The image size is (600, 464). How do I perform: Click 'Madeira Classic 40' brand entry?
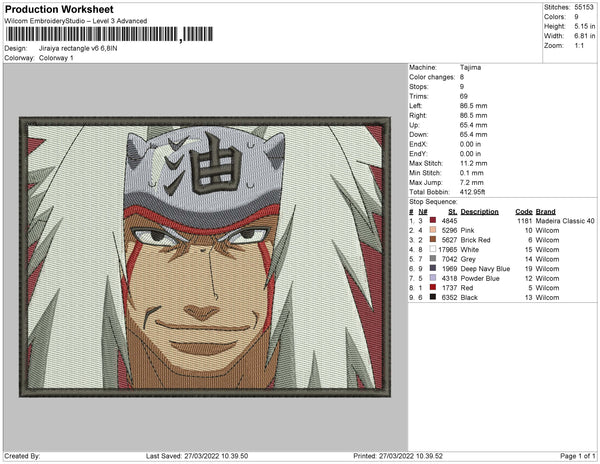(x=565, y=221)
